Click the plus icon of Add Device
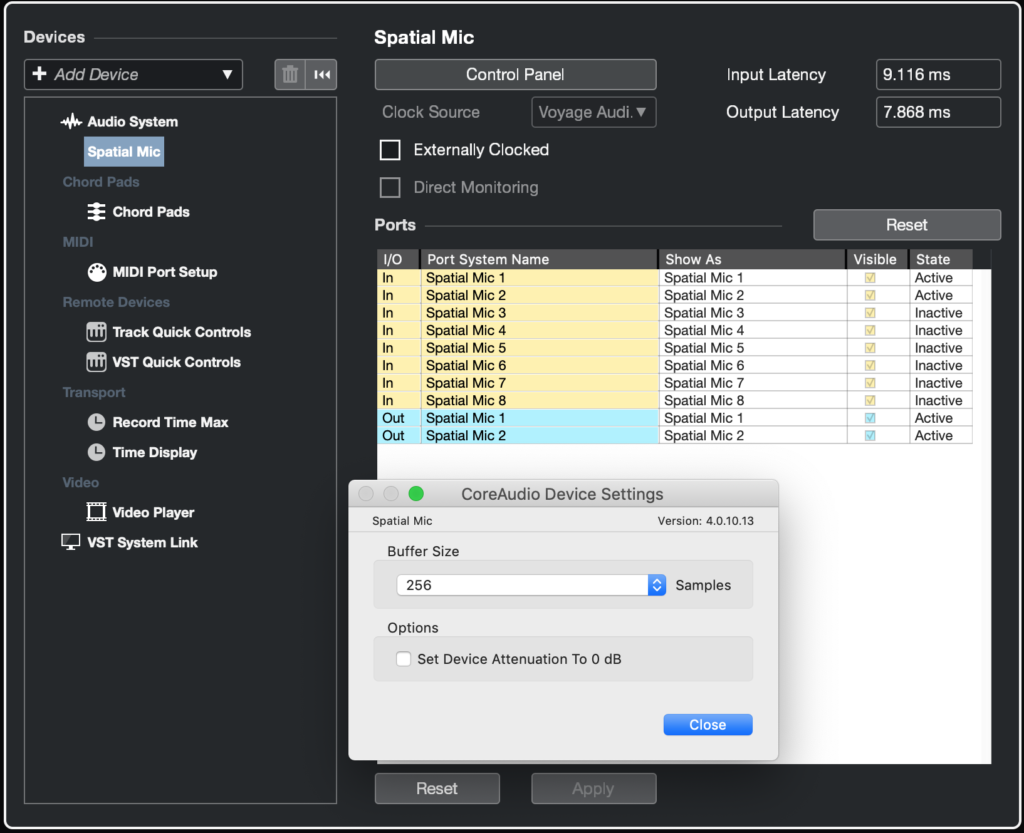 click(39, 74)
